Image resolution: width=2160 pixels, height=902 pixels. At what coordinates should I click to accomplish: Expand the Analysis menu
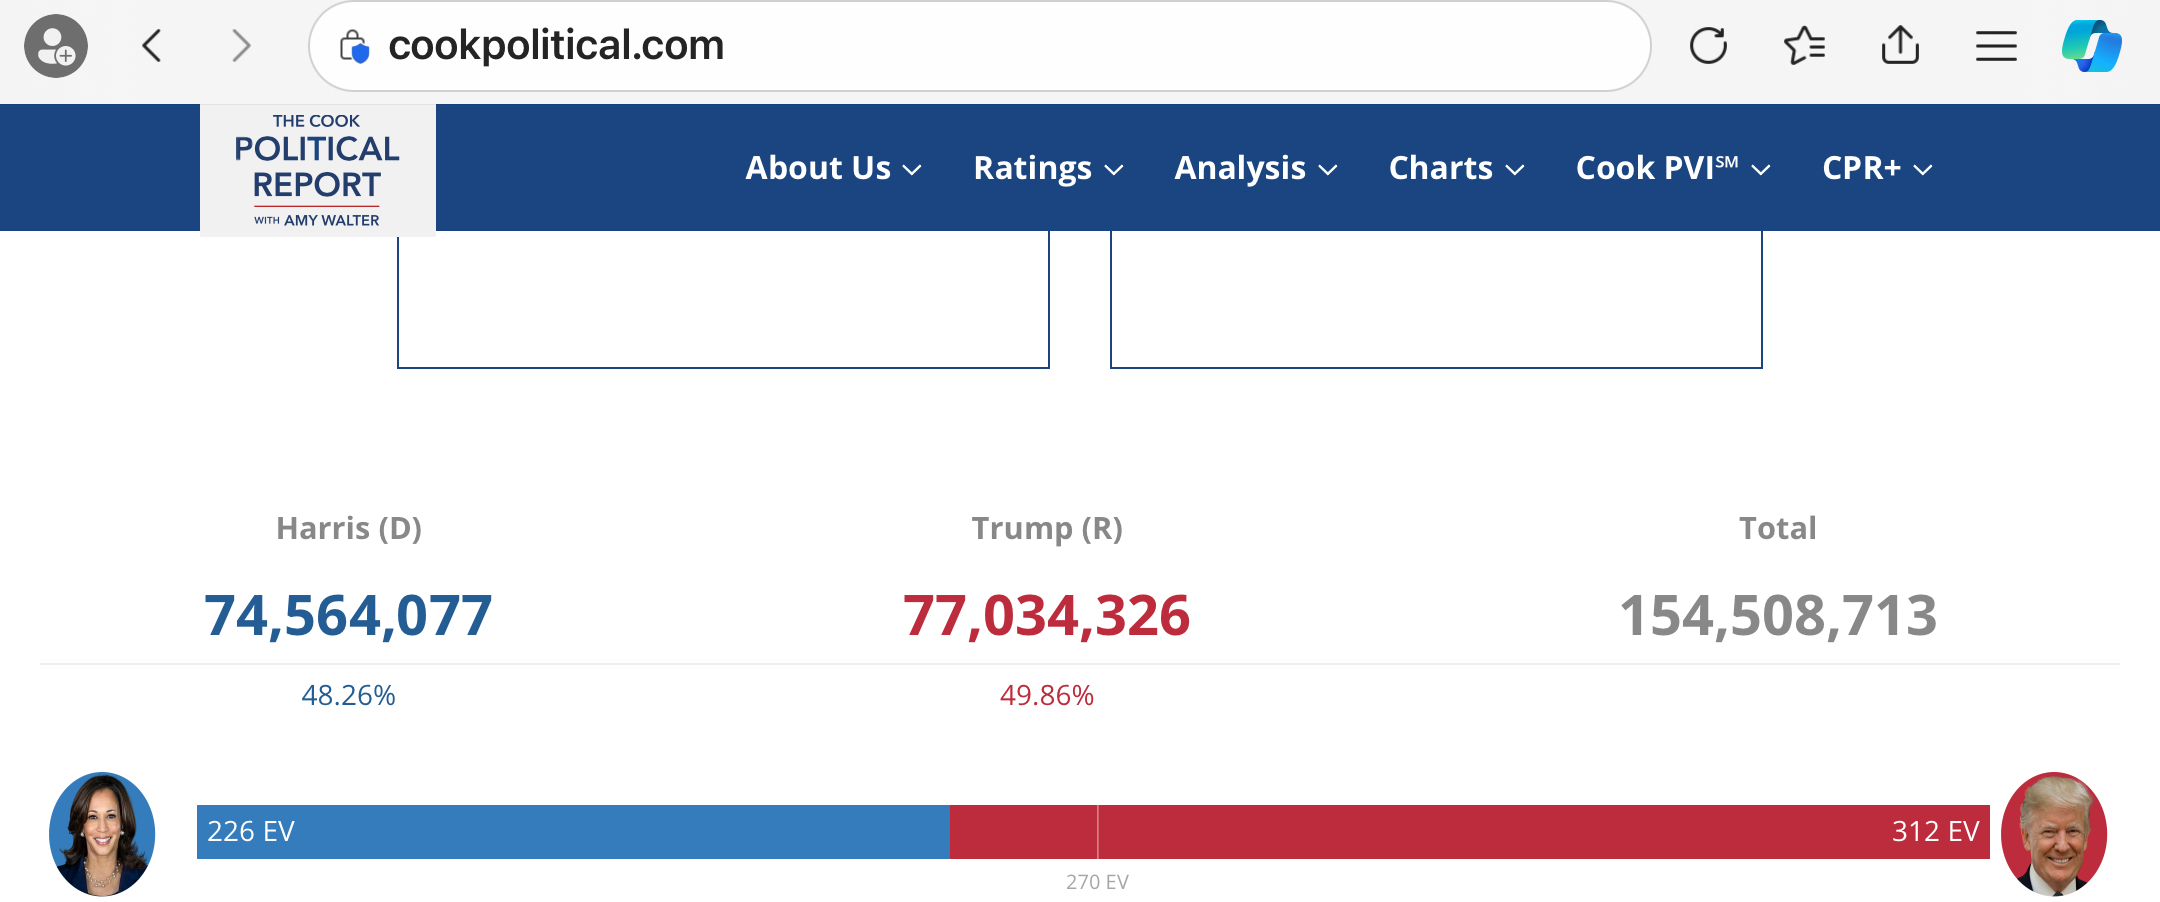(x=1255, y=168)
